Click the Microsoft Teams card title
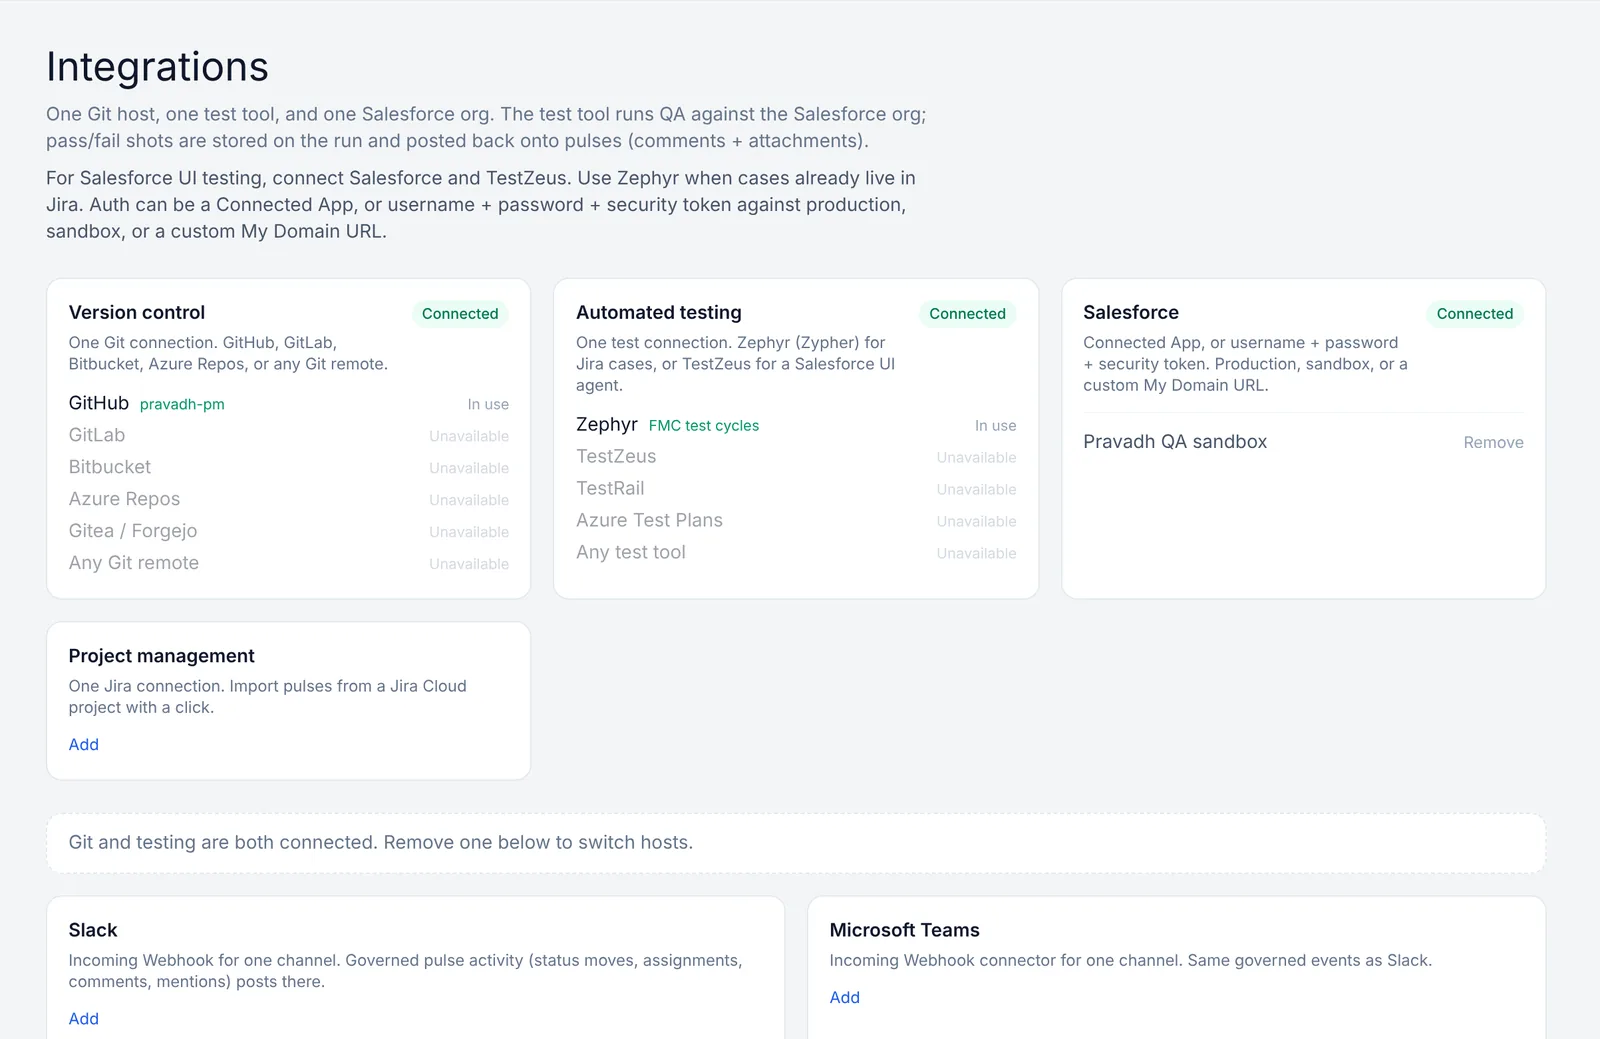 click(x=905, y=929)
